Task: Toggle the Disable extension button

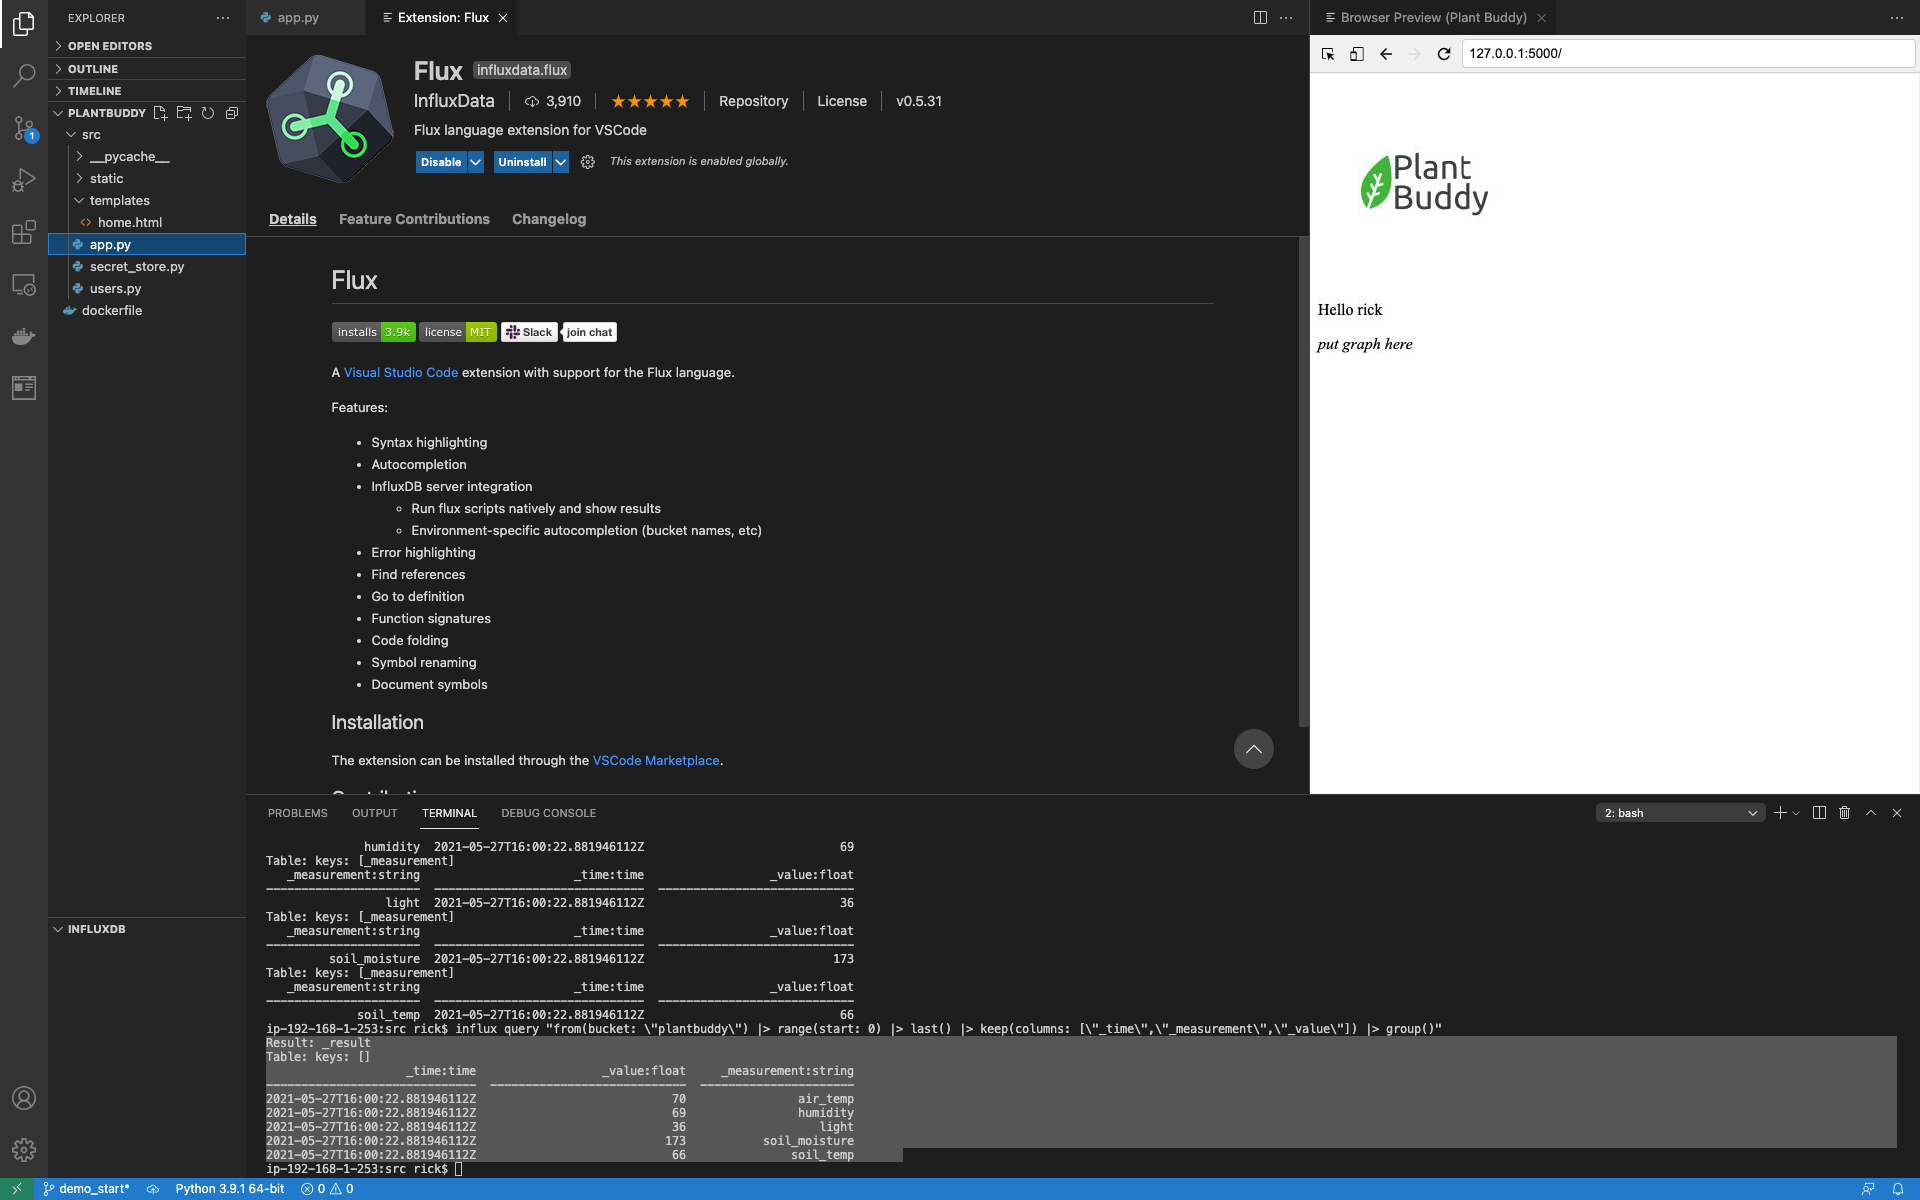Action: 440,162
